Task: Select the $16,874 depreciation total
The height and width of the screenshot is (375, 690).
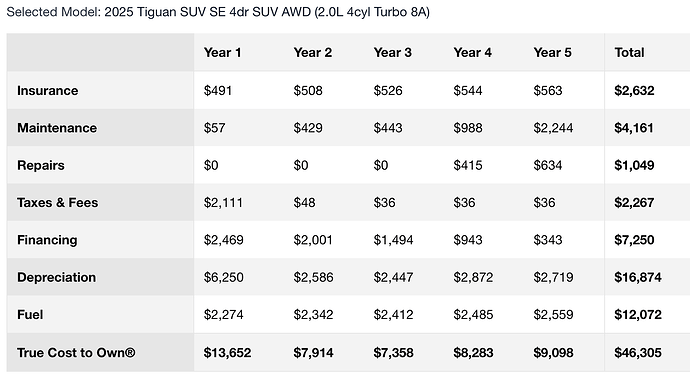Action: click(638, 277)
